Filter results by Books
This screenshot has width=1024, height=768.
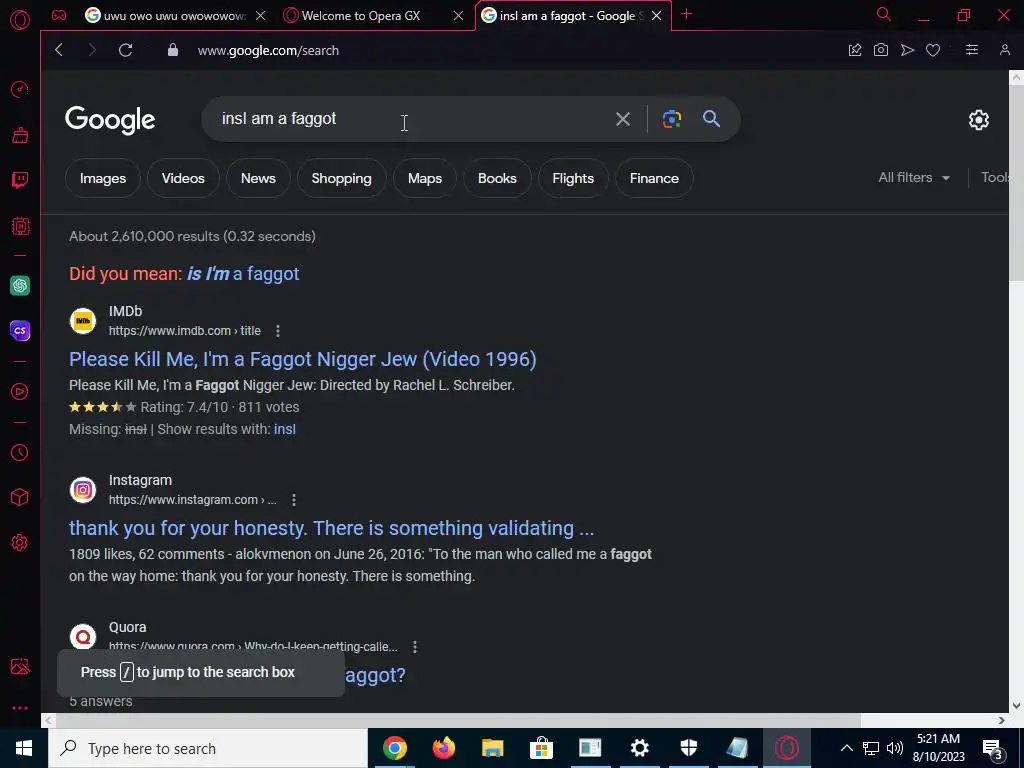pyautogui.click(x=497, y=178)
